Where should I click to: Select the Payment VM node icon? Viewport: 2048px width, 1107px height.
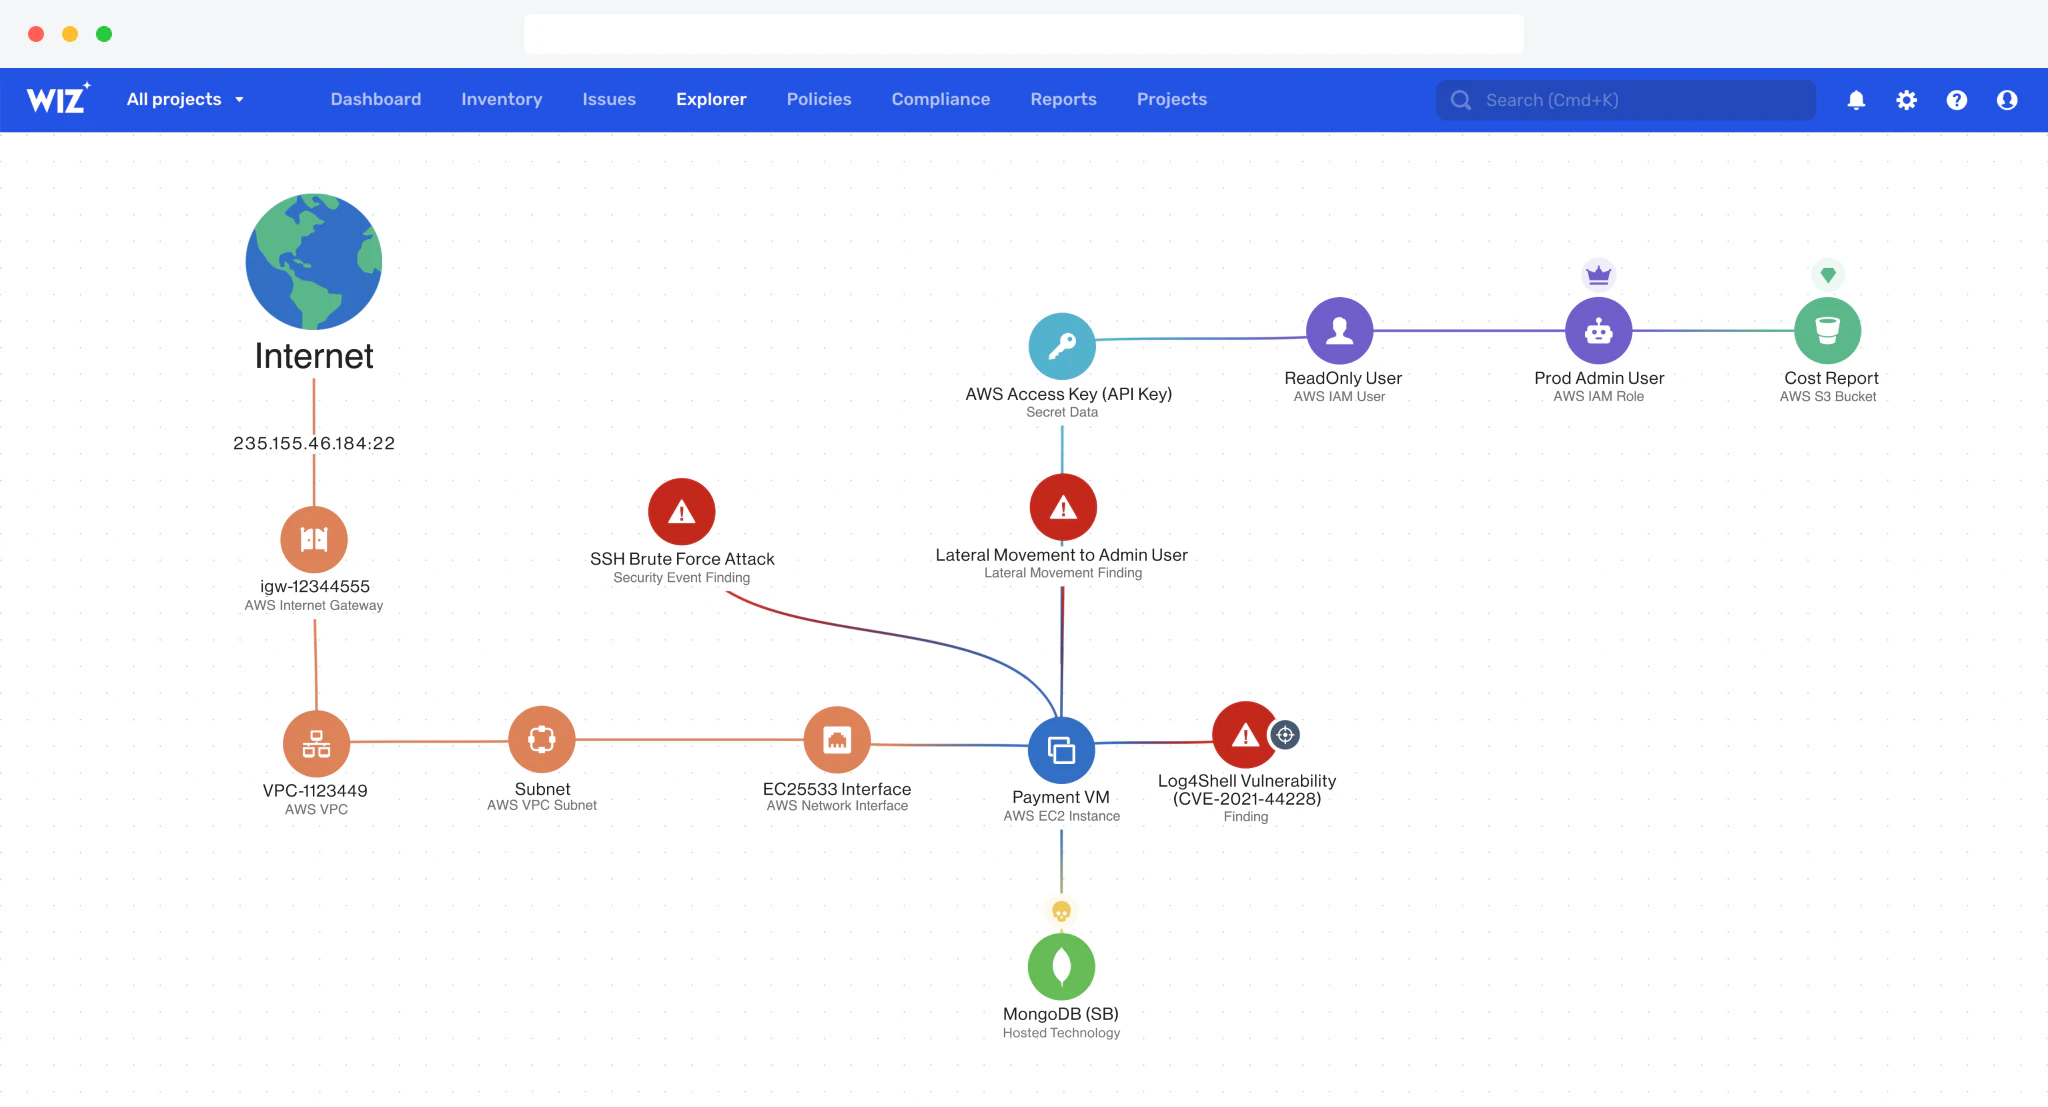click(x=1061, y=750)
